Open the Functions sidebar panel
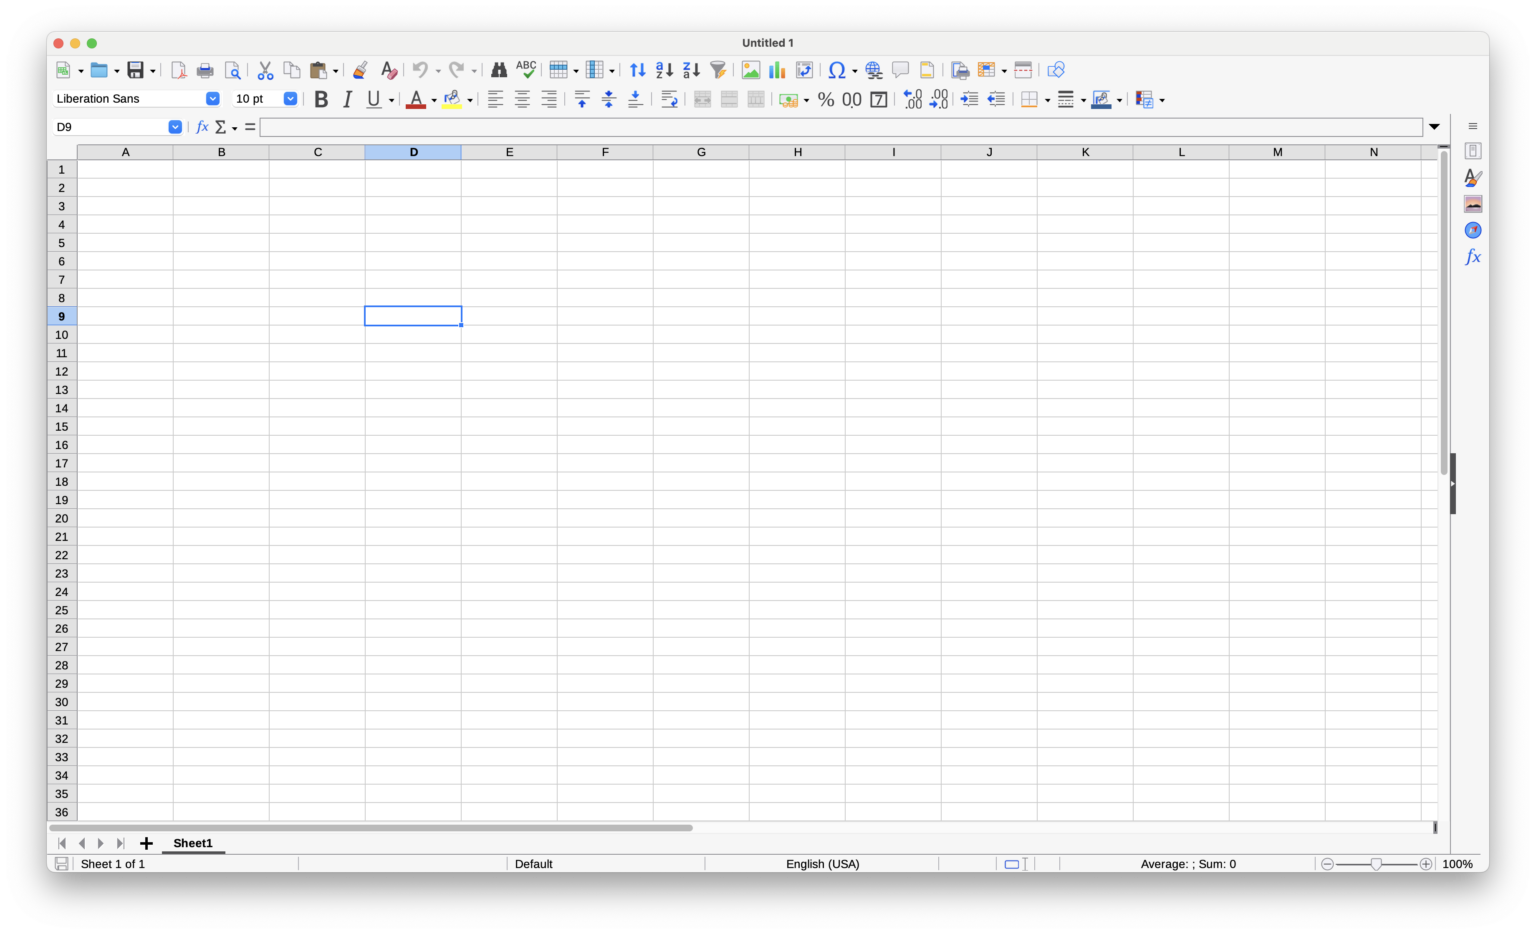The image size is (1536, 934). pyautogui.click(x=1472, y=256)
